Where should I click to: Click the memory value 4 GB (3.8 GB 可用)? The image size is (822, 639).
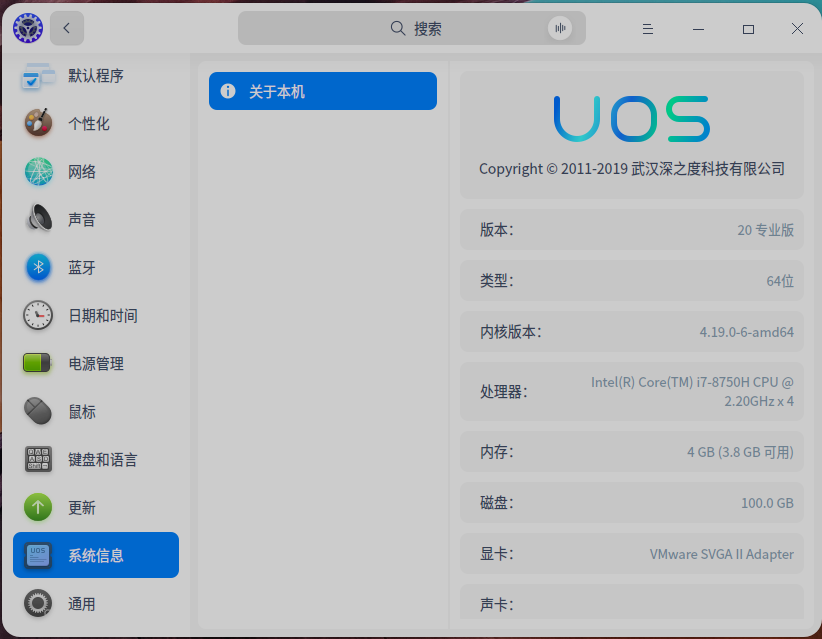740,452
